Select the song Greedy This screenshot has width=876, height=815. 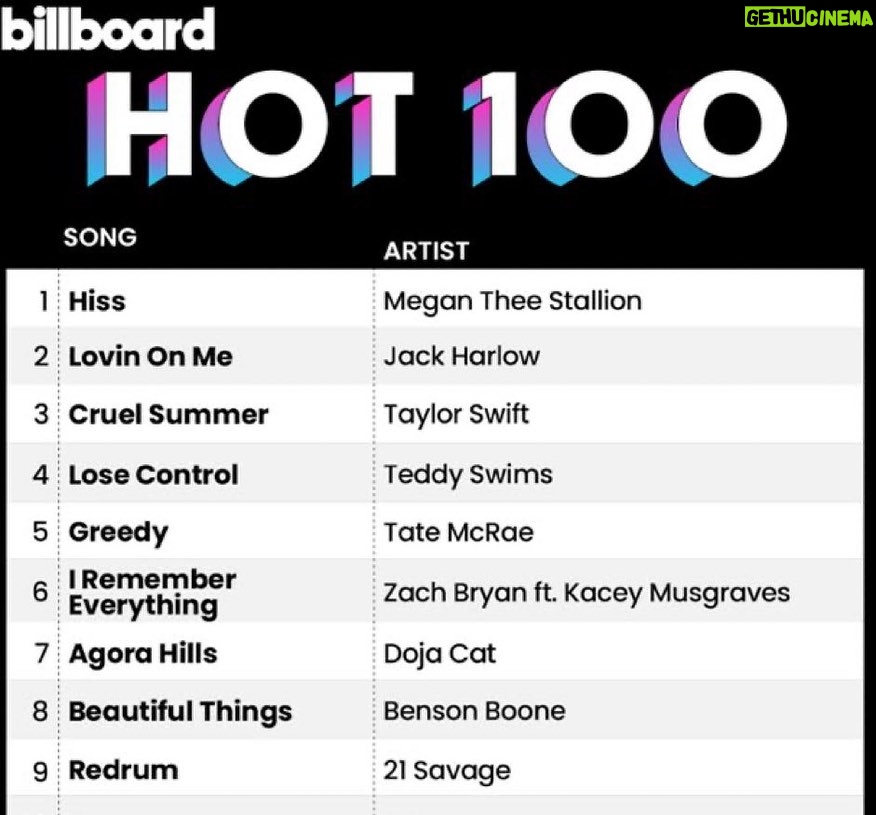click(x=118, y=532)
